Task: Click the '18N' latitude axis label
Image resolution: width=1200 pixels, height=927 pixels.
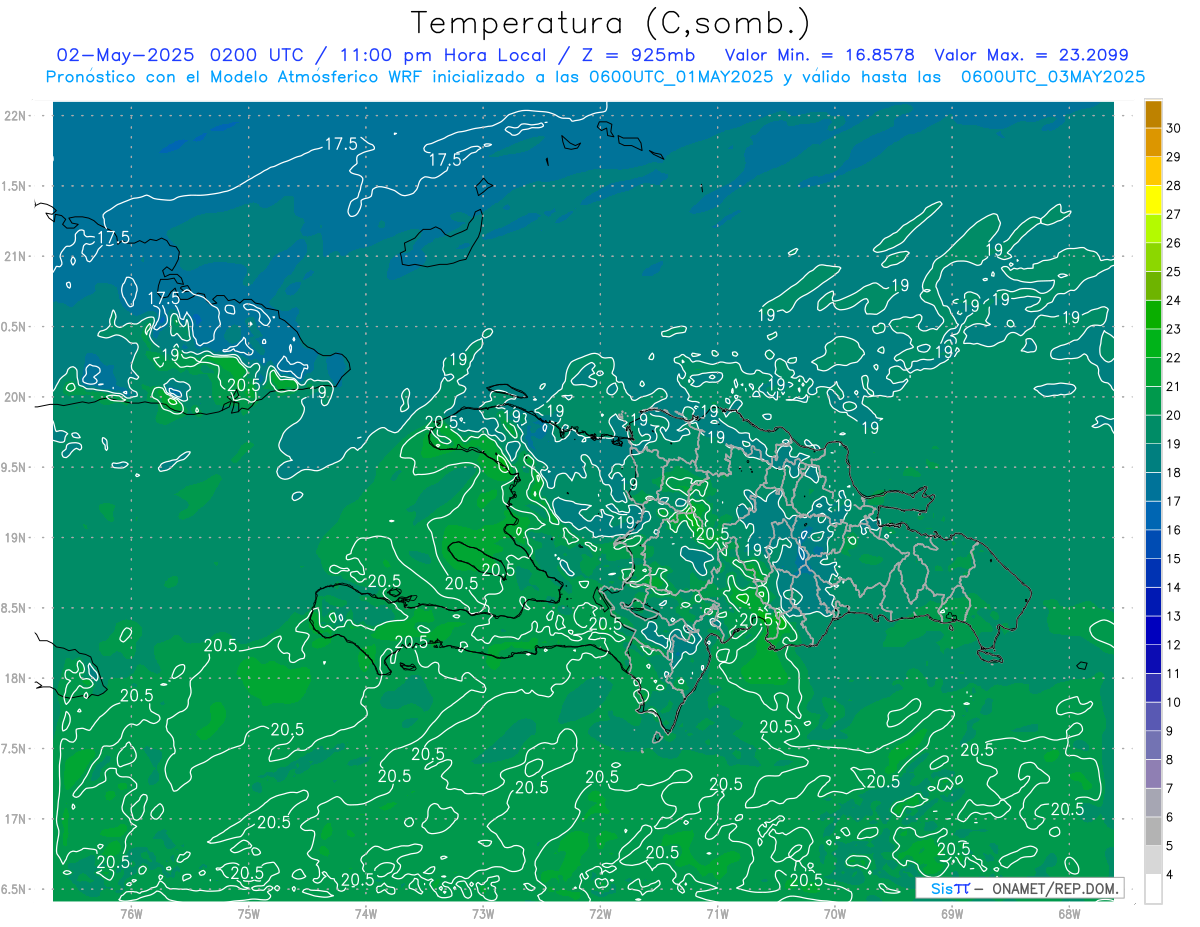Action: [x=17, y=678]
